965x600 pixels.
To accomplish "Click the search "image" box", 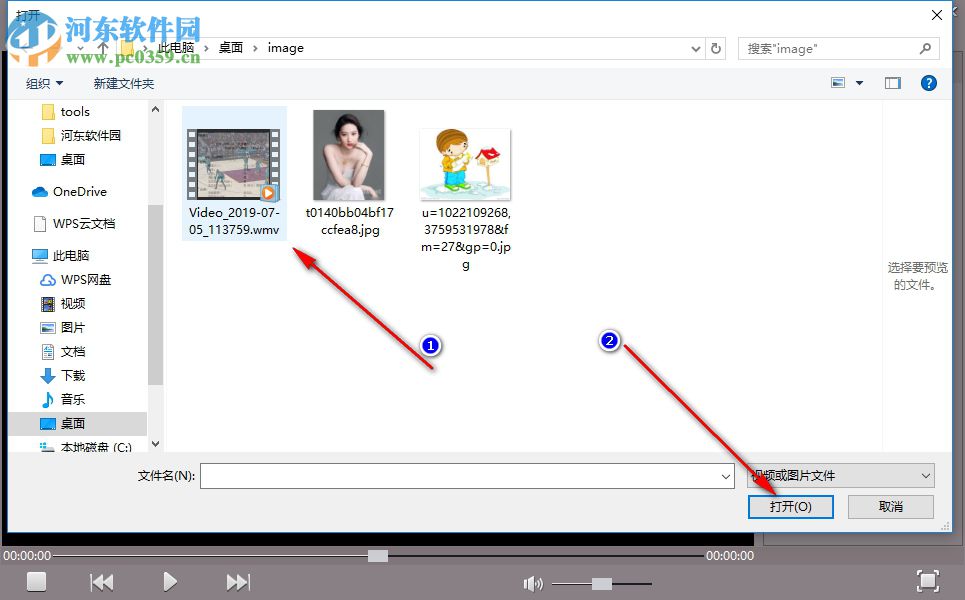I will [x=838, y=49].
